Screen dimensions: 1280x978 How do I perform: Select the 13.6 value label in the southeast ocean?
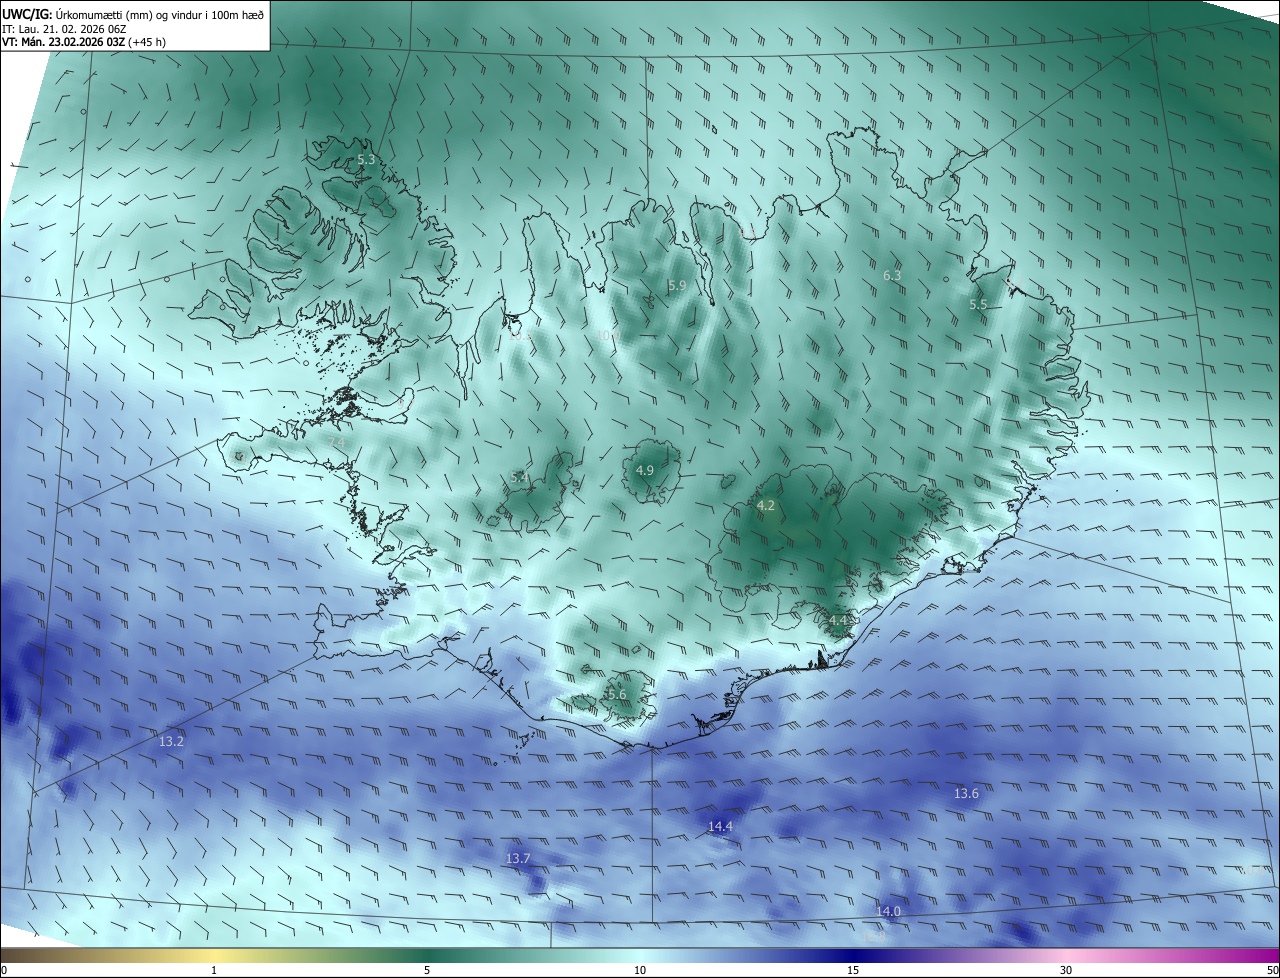click(966, 794)
